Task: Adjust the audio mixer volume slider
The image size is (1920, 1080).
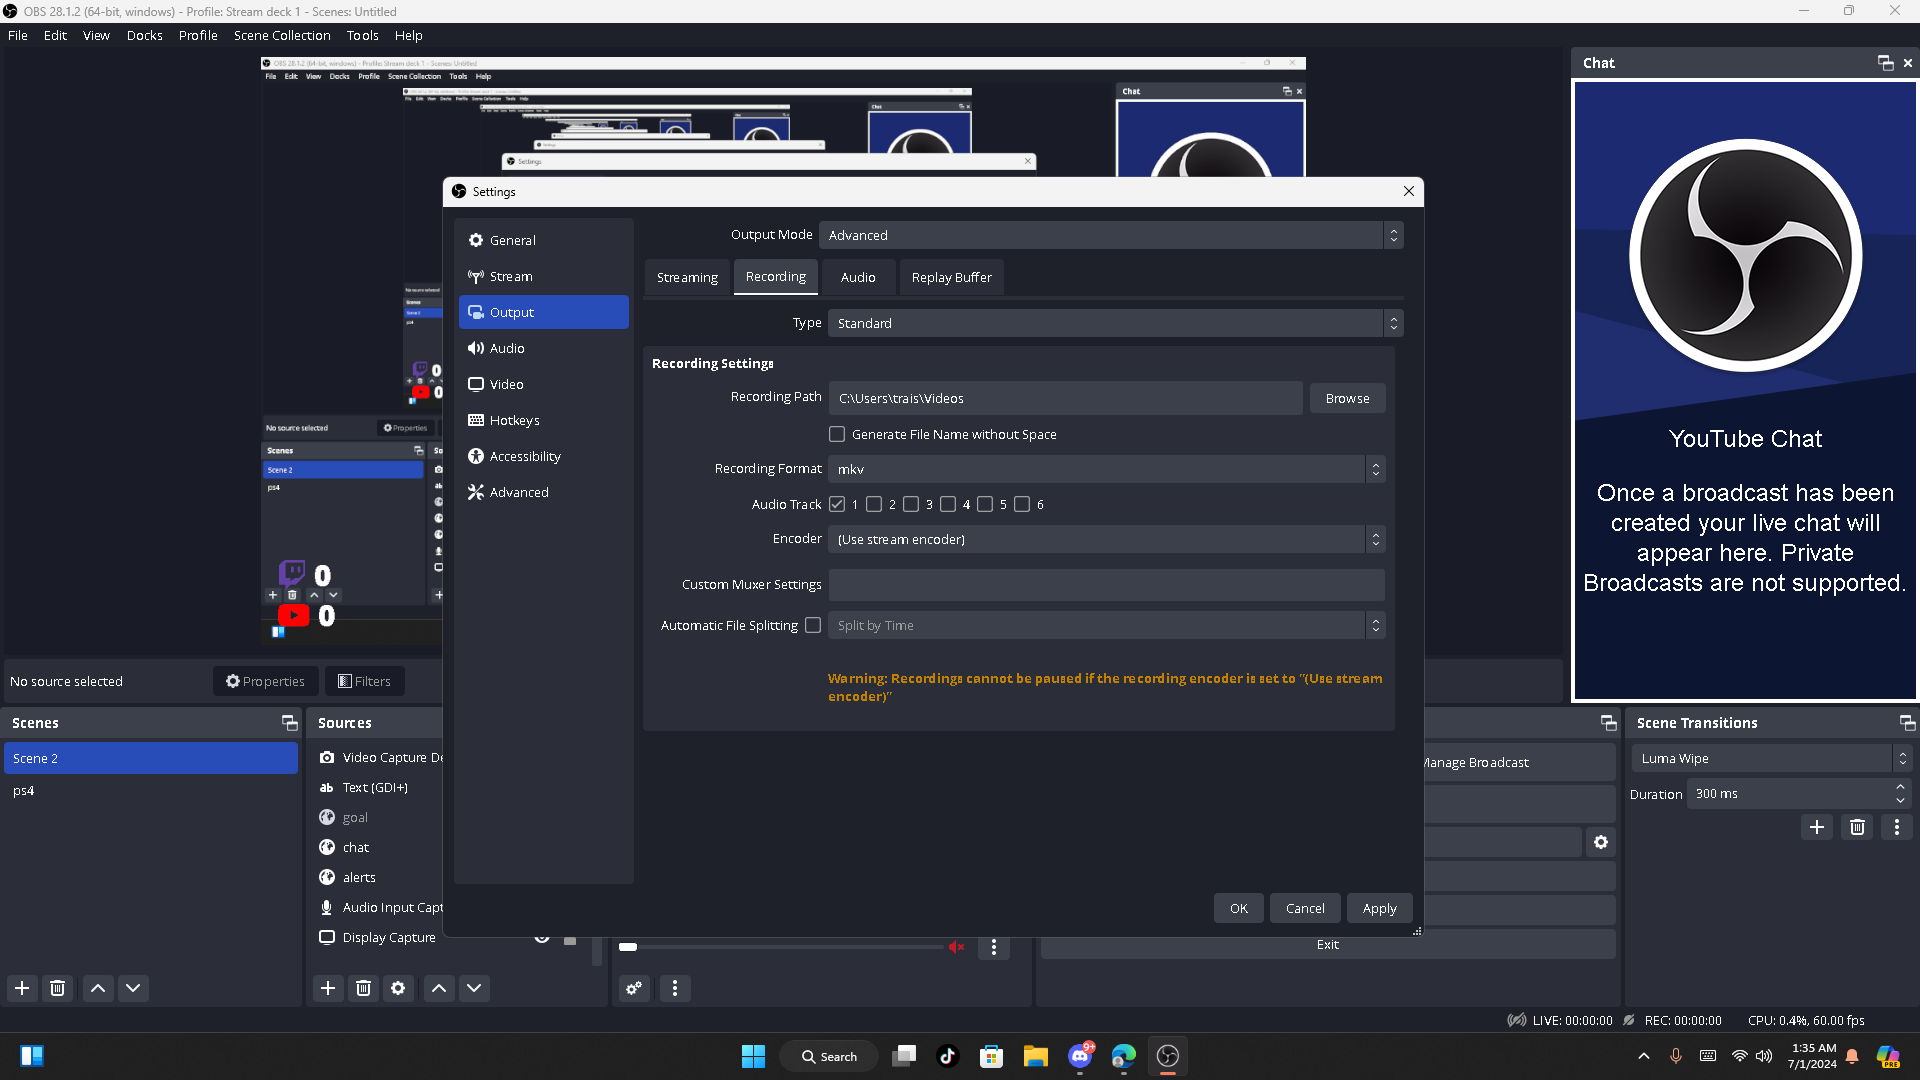Action: [x=780, y=947]
